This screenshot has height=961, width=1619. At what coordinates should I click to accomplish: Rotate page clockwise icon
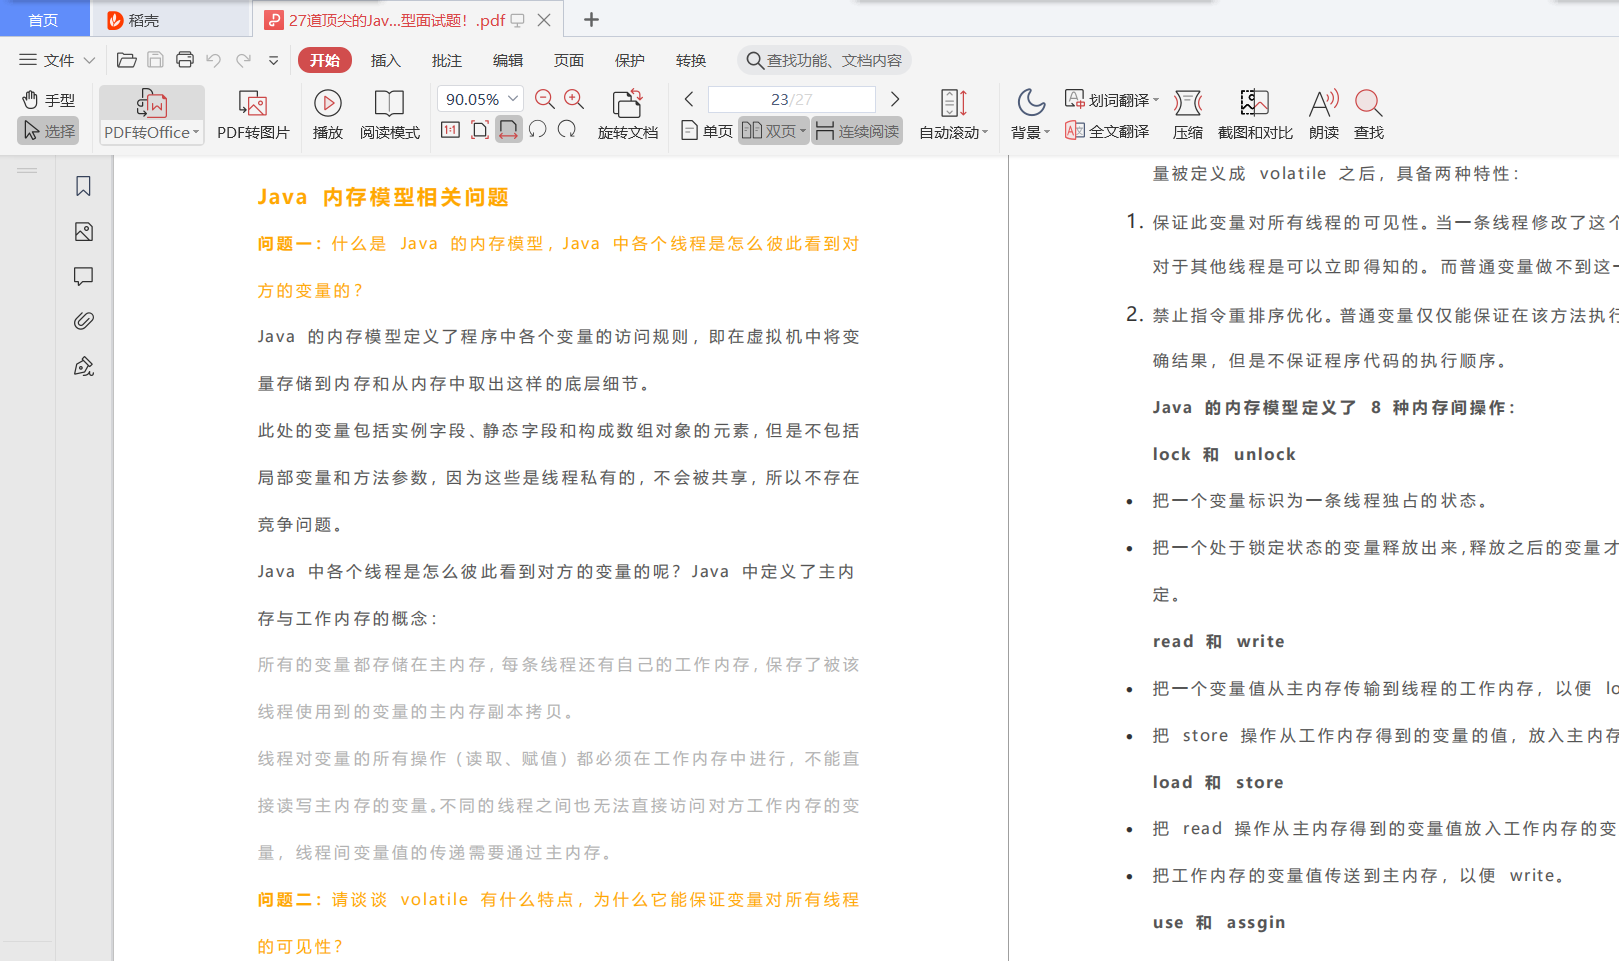(567, 130)
